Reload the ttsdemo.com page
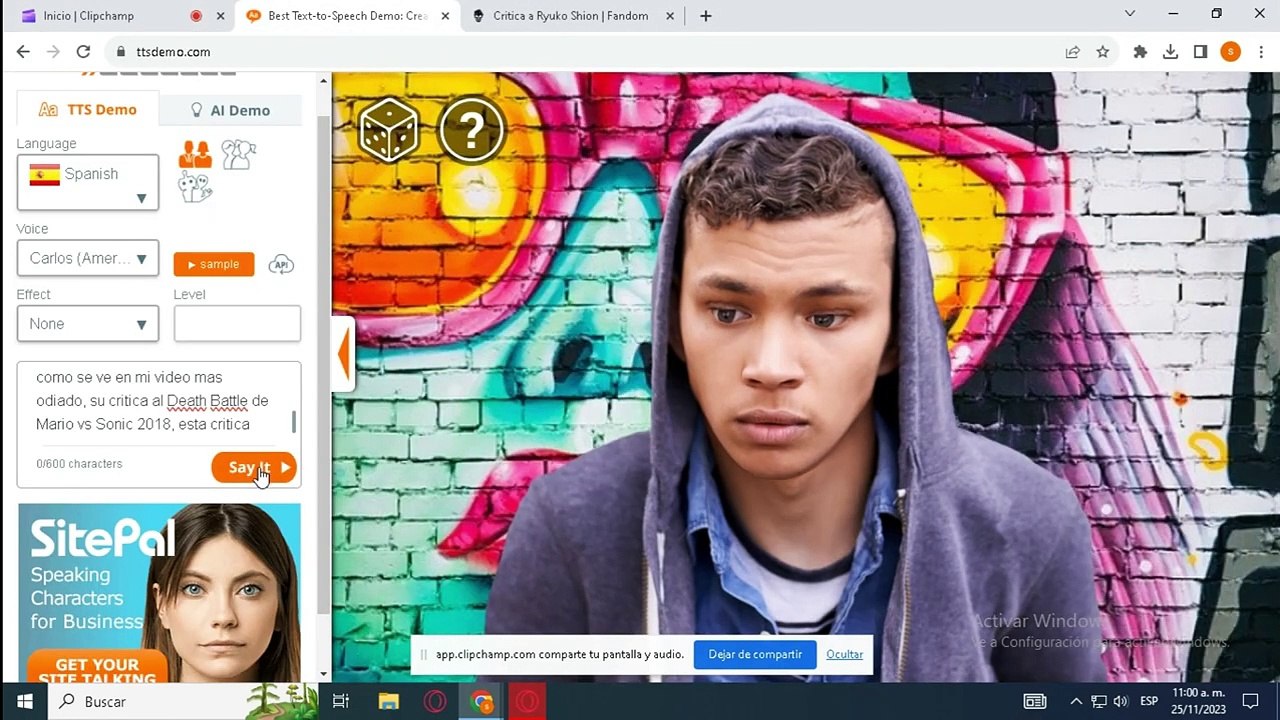1280x720 pixels. 83,52
